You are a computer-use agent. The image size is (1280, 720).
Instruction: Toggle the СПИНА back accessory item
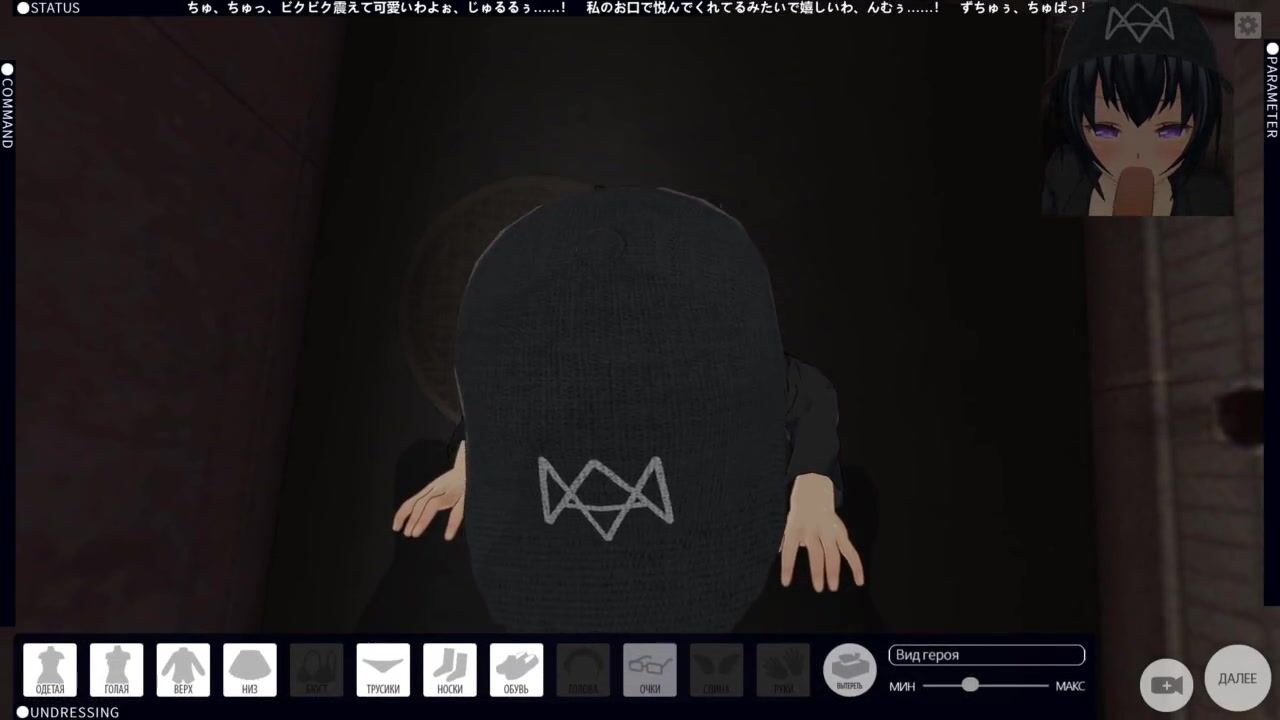pos(716,670)
